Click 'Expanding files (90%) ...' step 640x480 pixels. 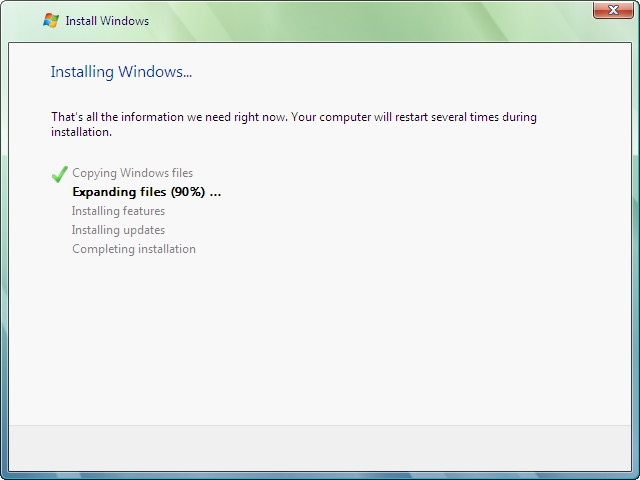point(147,192)
